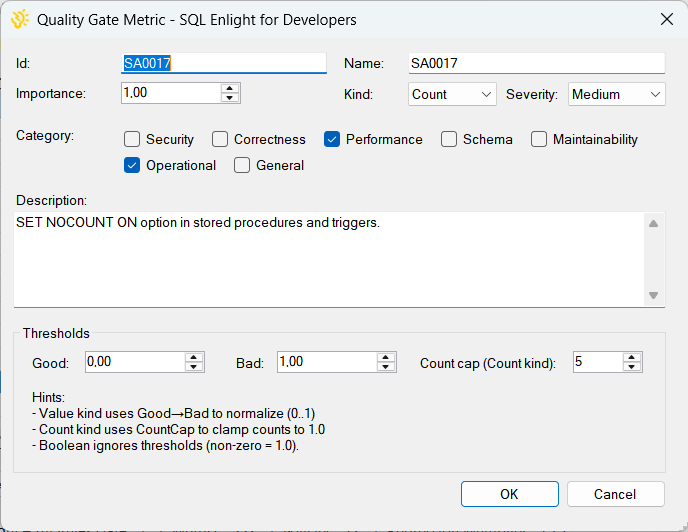
Task: Click inside the Description text area
Action: 329,259
